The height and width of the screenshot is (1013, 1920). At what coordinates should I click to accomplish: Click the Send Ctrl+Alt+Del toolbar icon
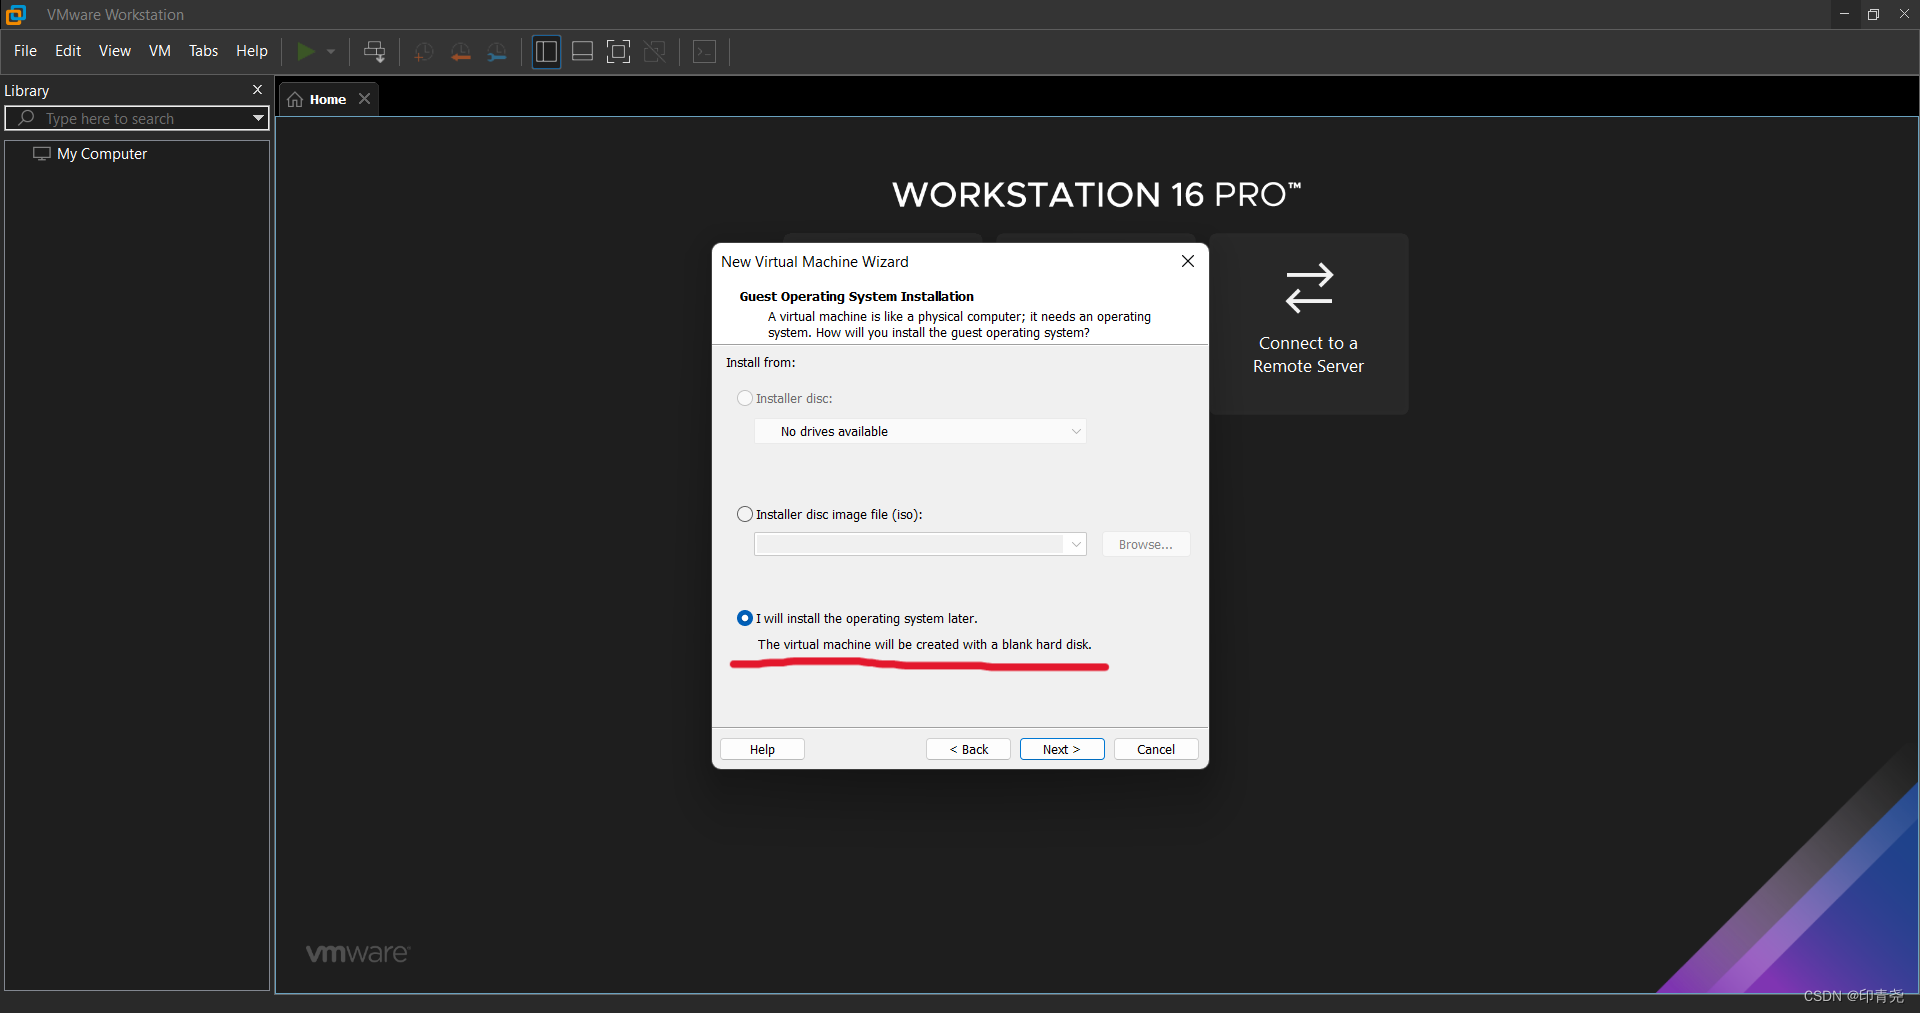375,51
